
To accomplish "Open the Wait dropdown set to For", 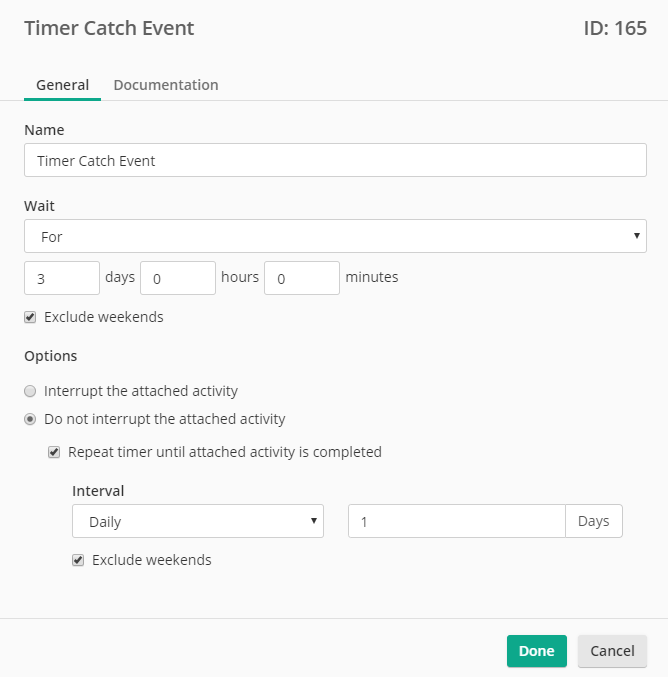I will 335,236.
